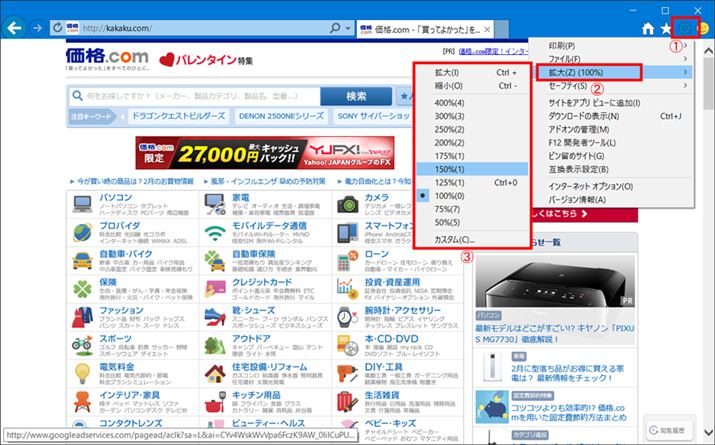Image resolution: width=715 pixels, height=445 pixels.
Task: Click the site search input field
Action: (195, 96)
